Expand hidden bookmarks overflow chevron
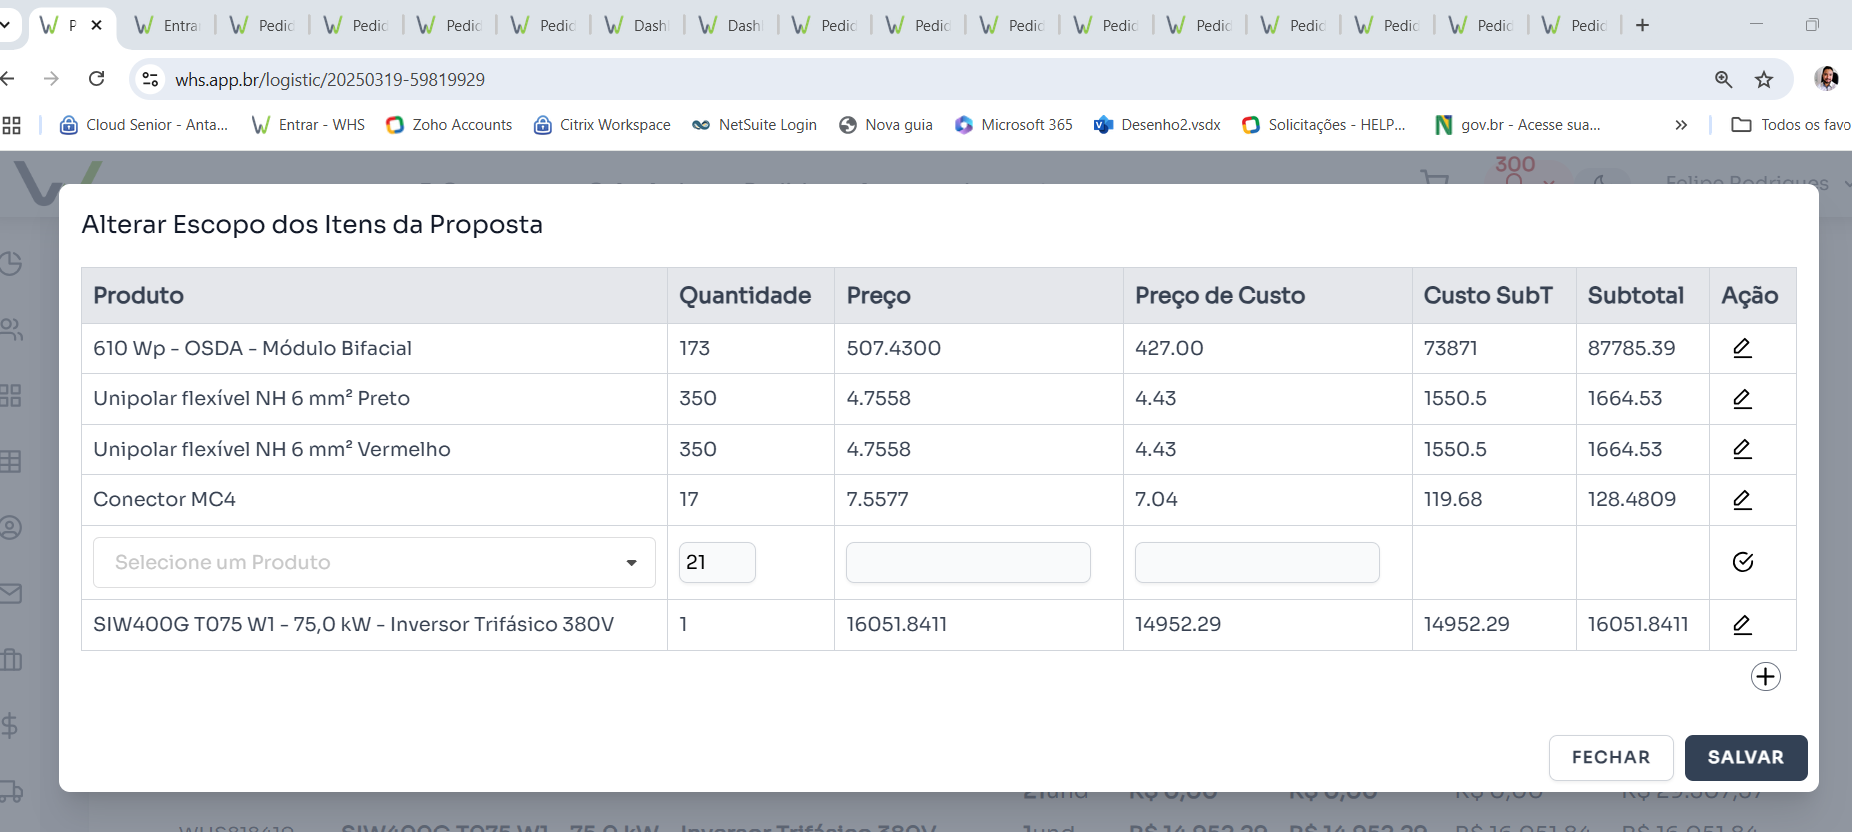The image size is (1852, 832). click(x=1681, y=125)
